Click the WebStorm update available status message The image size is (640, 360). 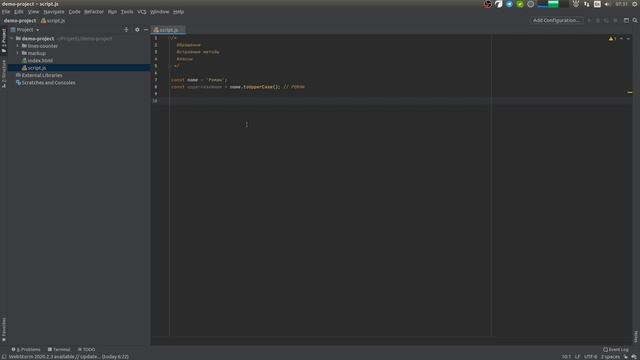click(x=69, y=357)
